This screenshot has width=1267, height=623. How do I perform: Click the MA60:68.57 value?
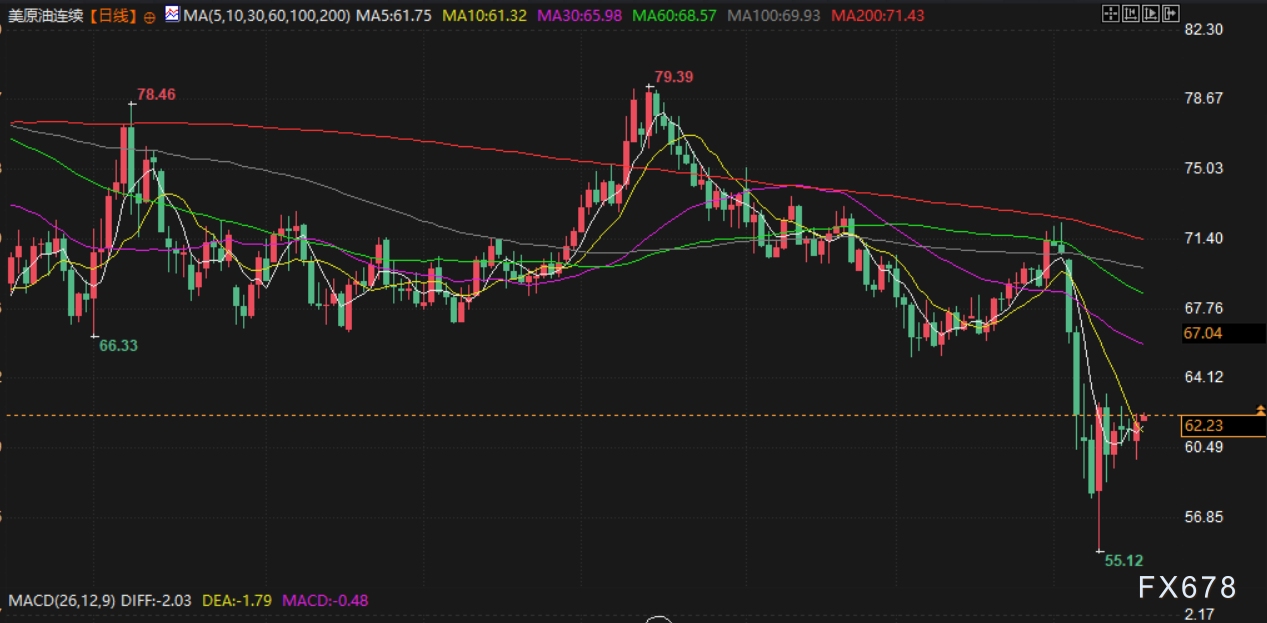(x=675, y=15)
